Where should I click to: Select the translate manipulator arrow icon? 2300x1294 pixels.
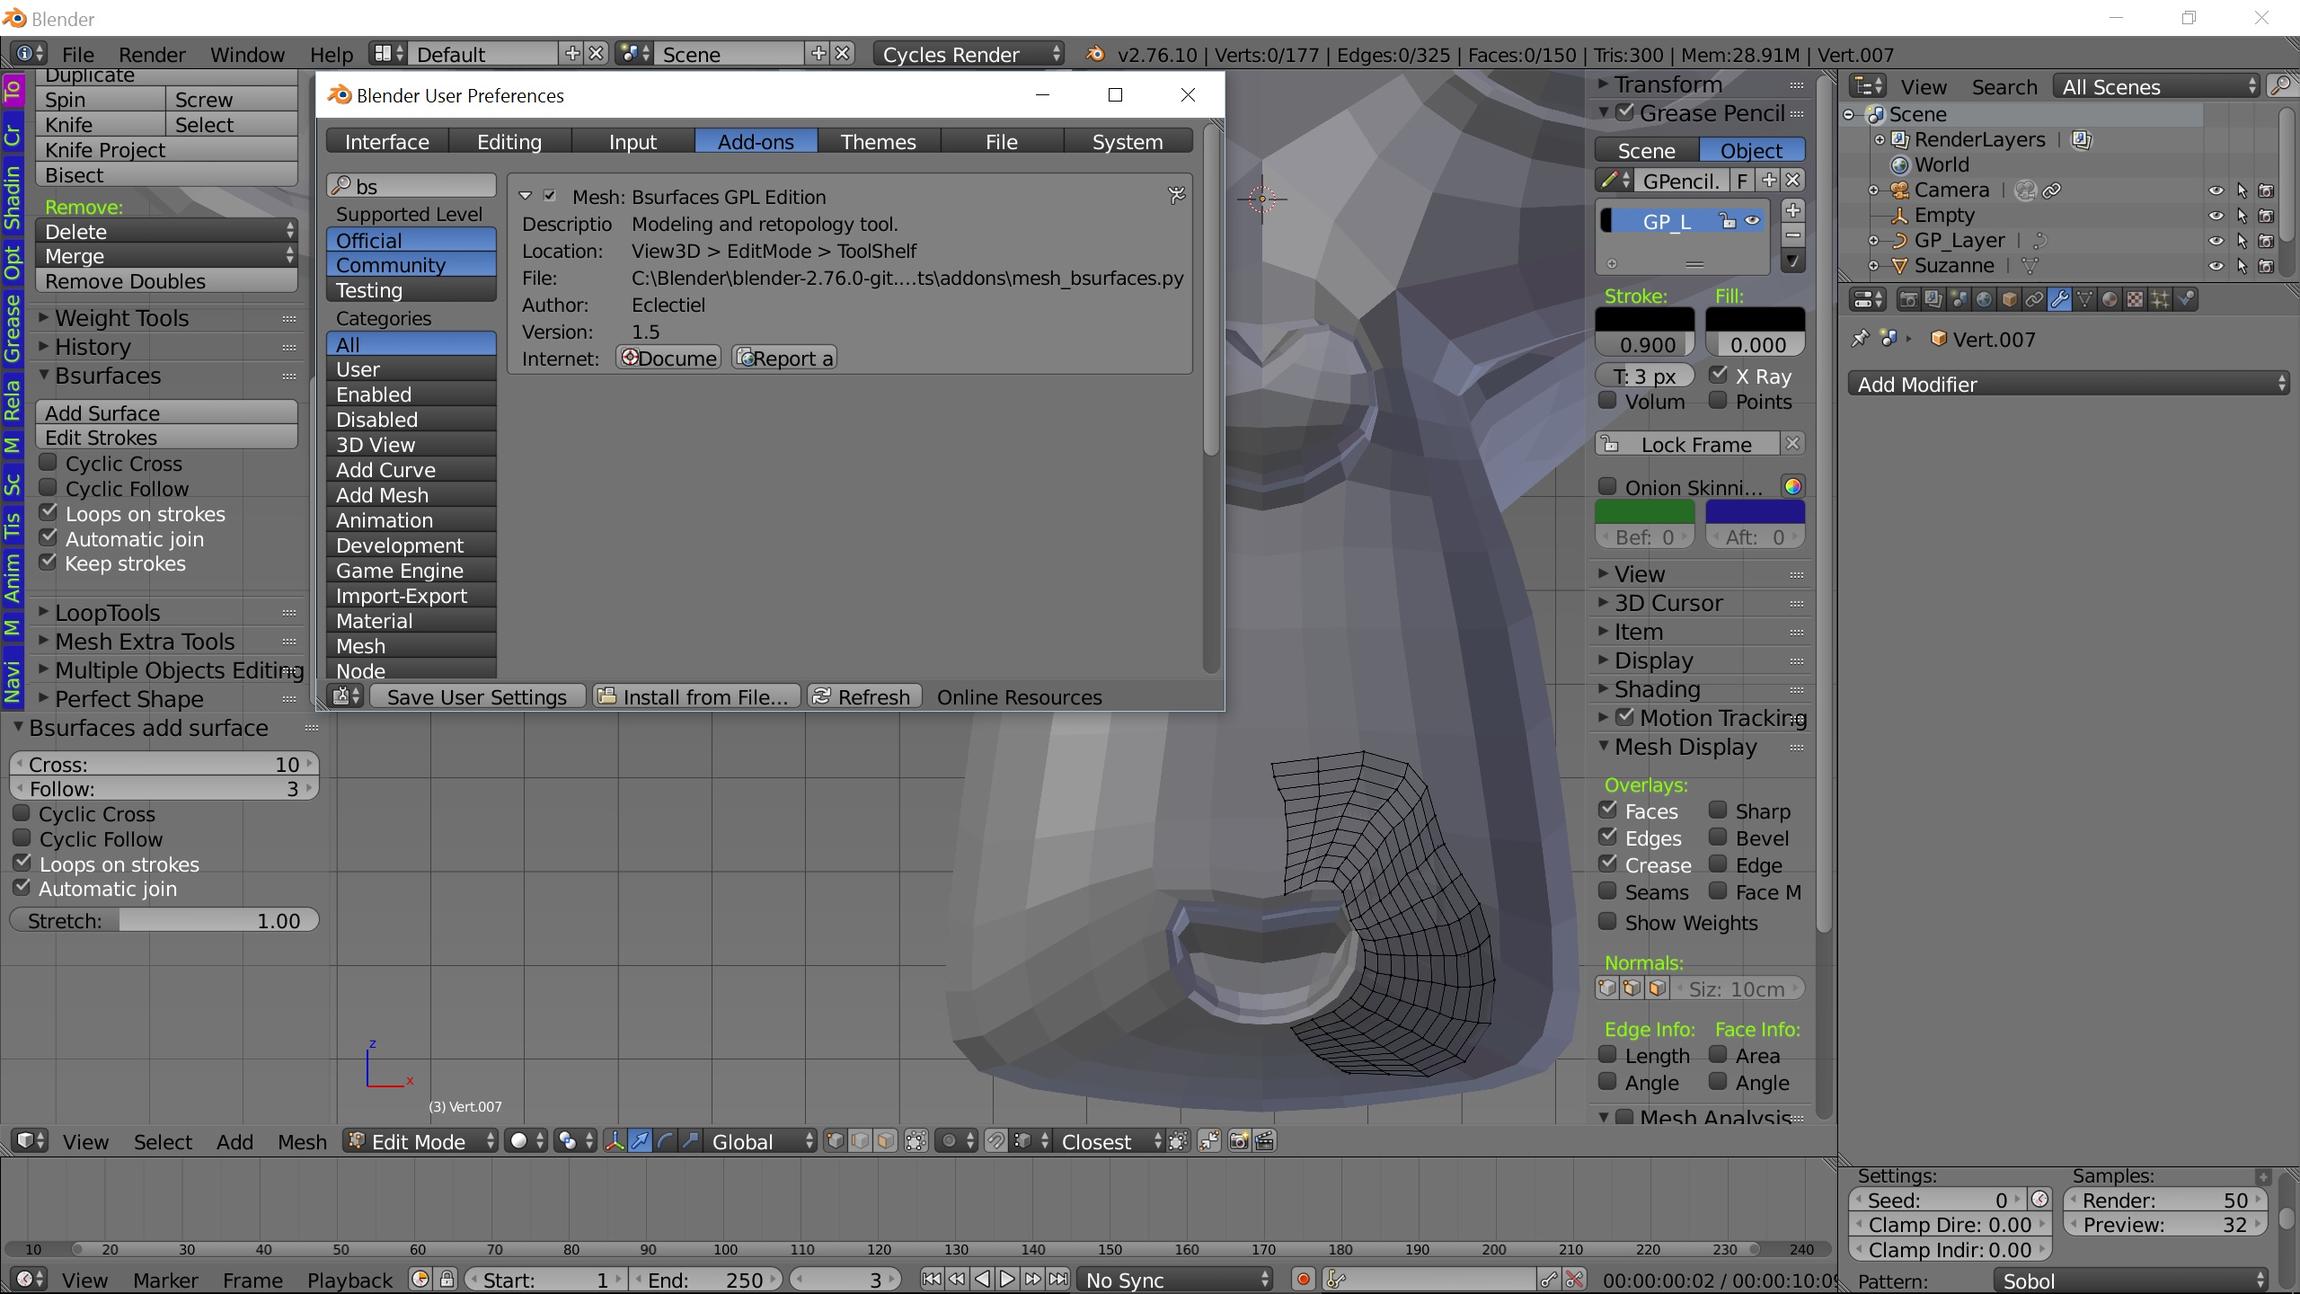coord(640,1141)
